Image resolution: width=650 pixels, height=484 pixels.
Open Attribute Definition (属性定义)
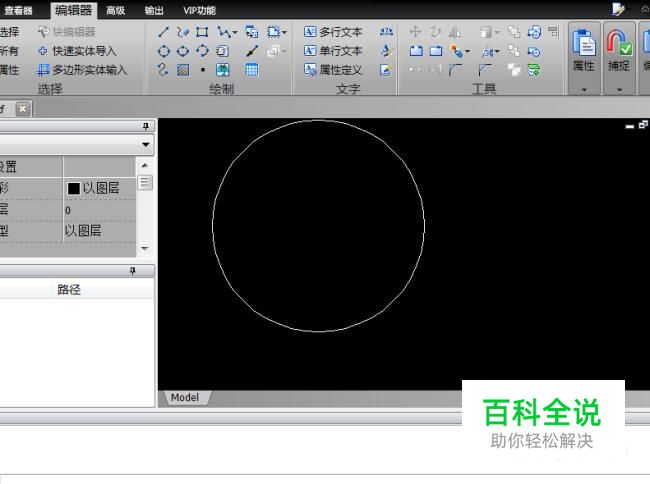(333, 70)
